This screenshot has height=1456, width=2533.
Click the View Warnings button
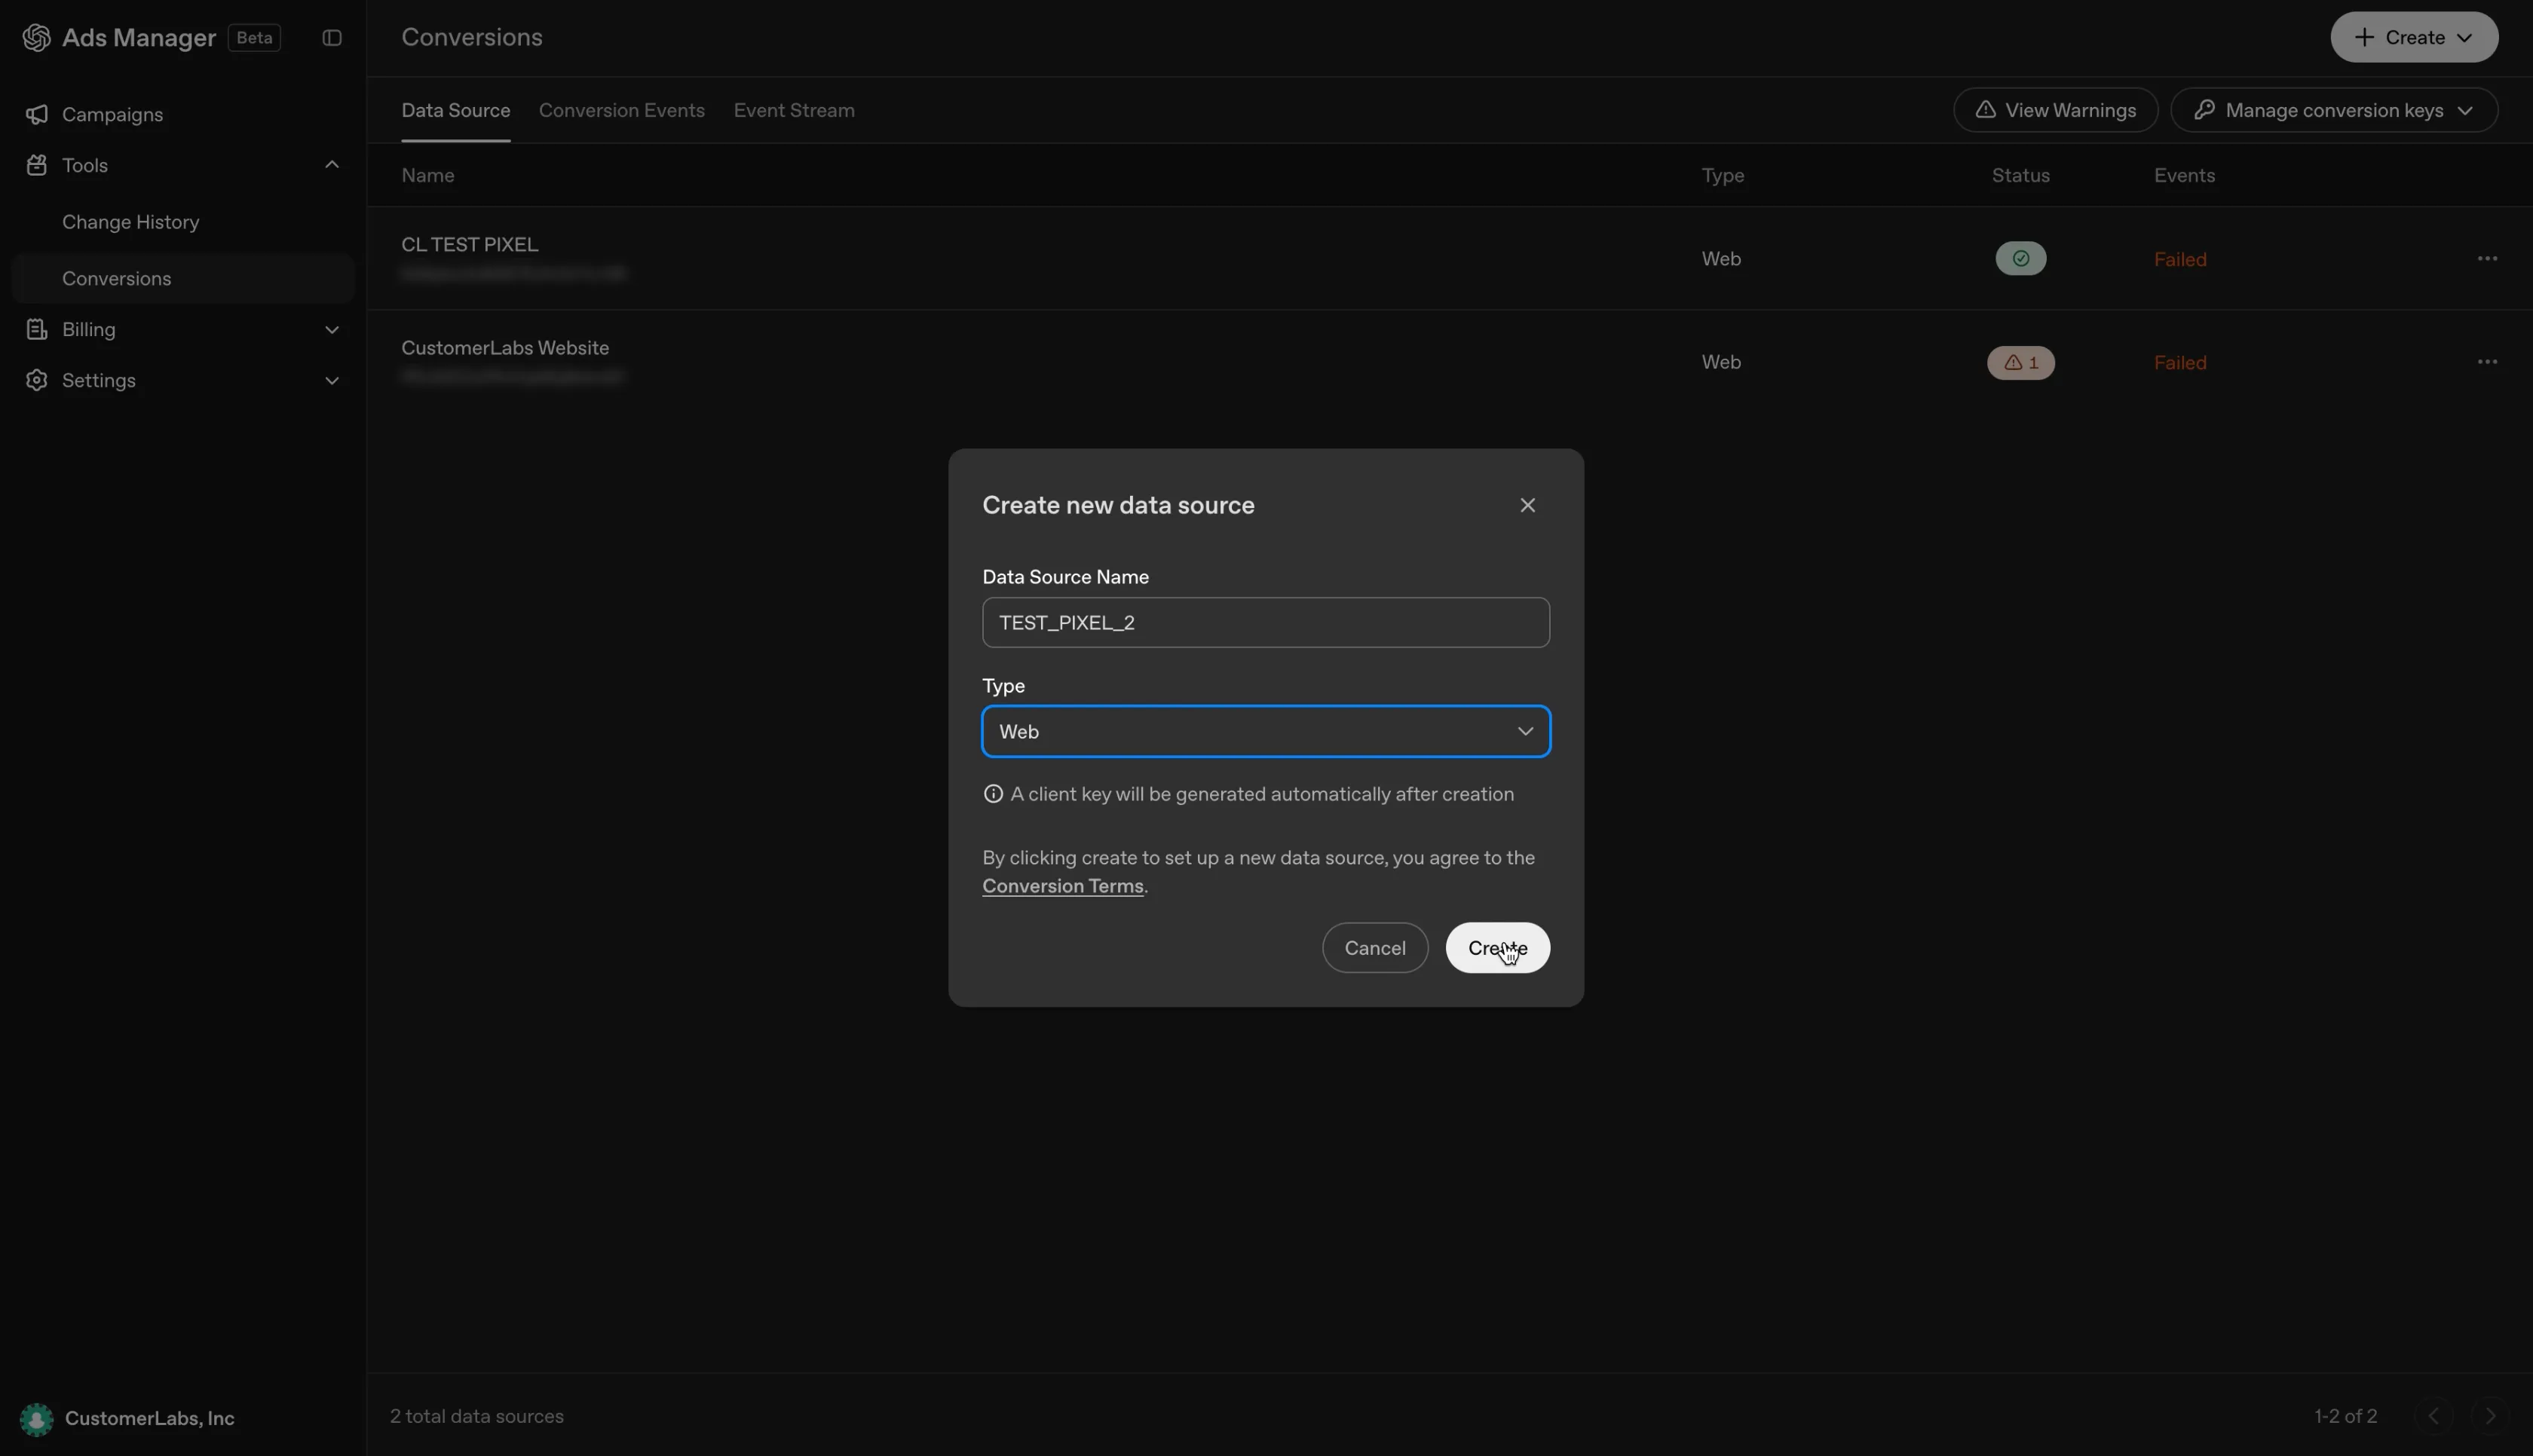click(2055, 110)
